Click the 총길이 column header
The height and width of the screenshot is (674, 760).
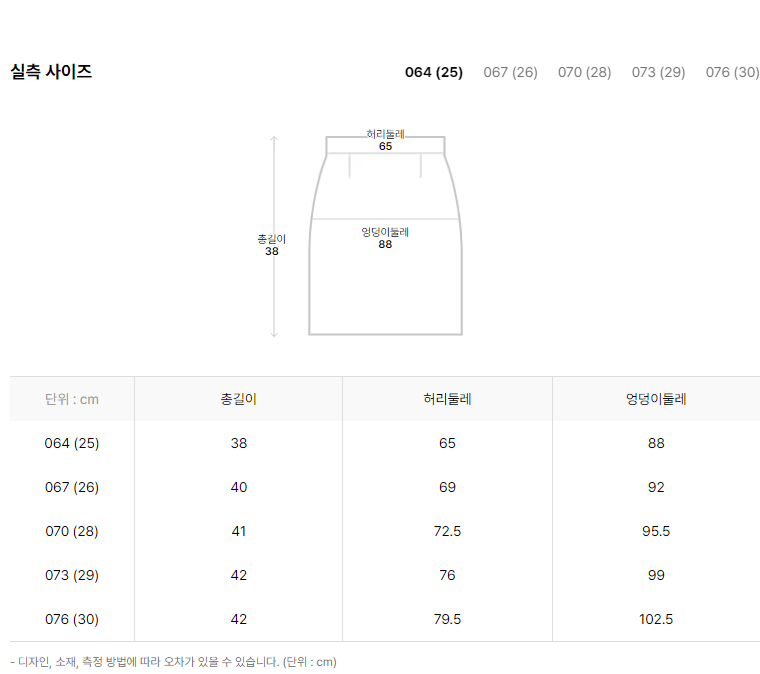click(238, 399)
